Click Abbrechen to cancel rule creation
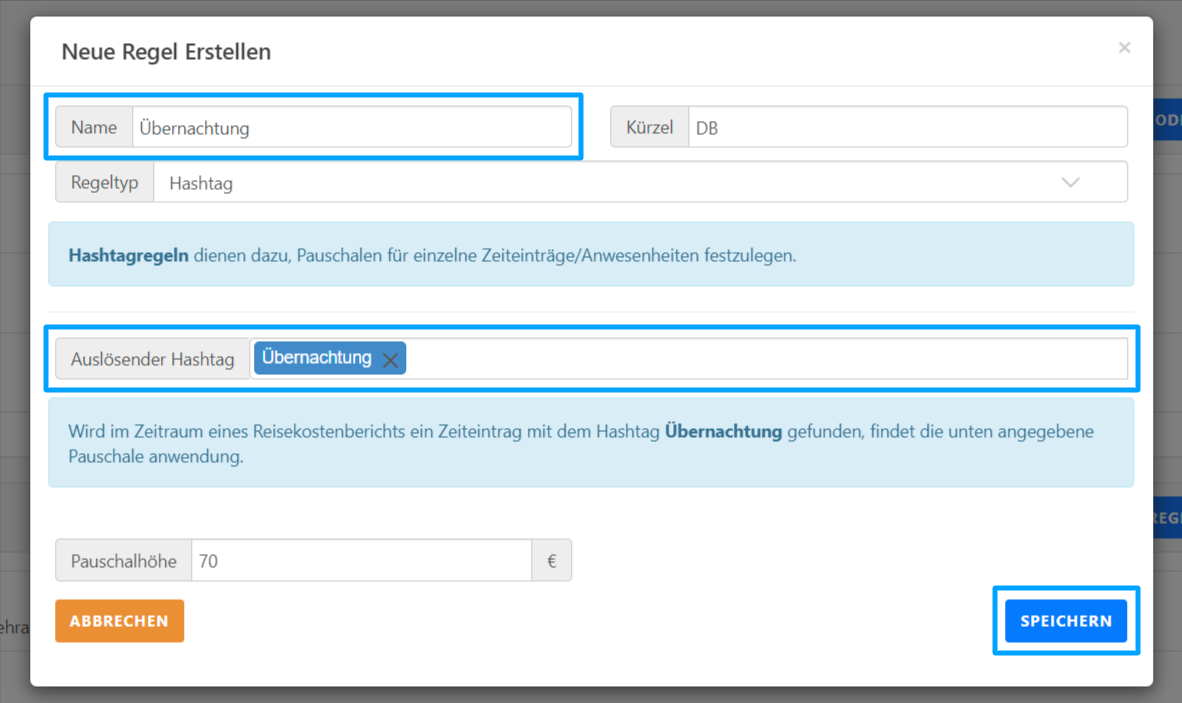 click(x=119, y=620)
